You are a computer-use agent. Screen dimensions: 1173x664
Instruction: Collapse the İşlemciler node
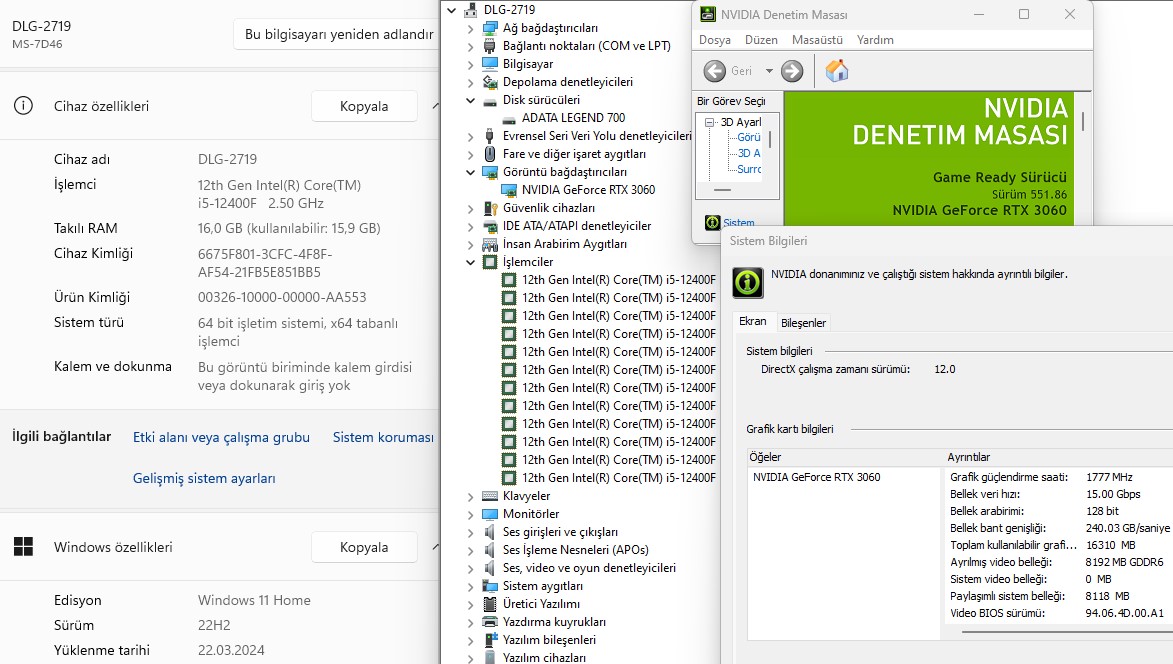tap(470, 262)
